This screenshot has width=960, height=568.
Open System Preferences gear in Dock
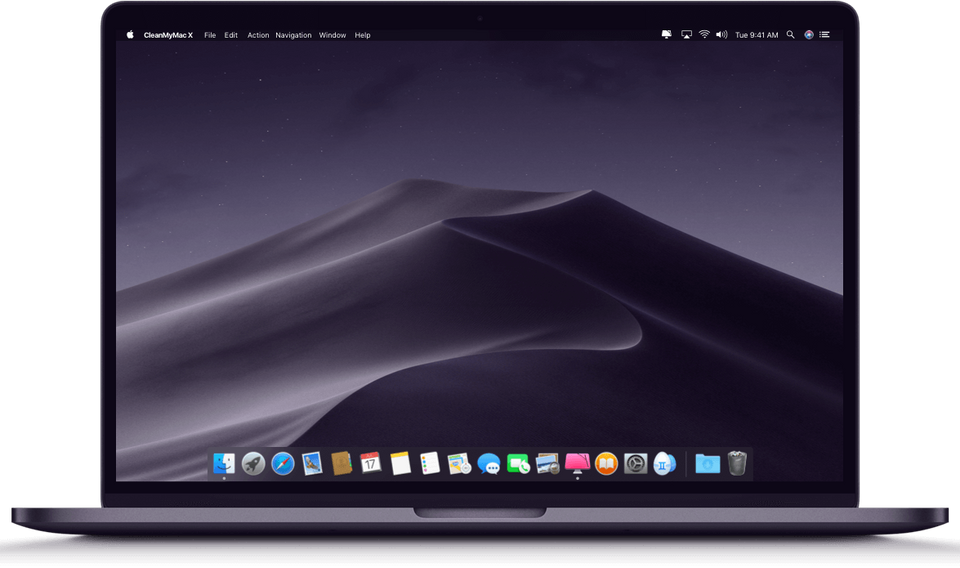coord(636,464)
